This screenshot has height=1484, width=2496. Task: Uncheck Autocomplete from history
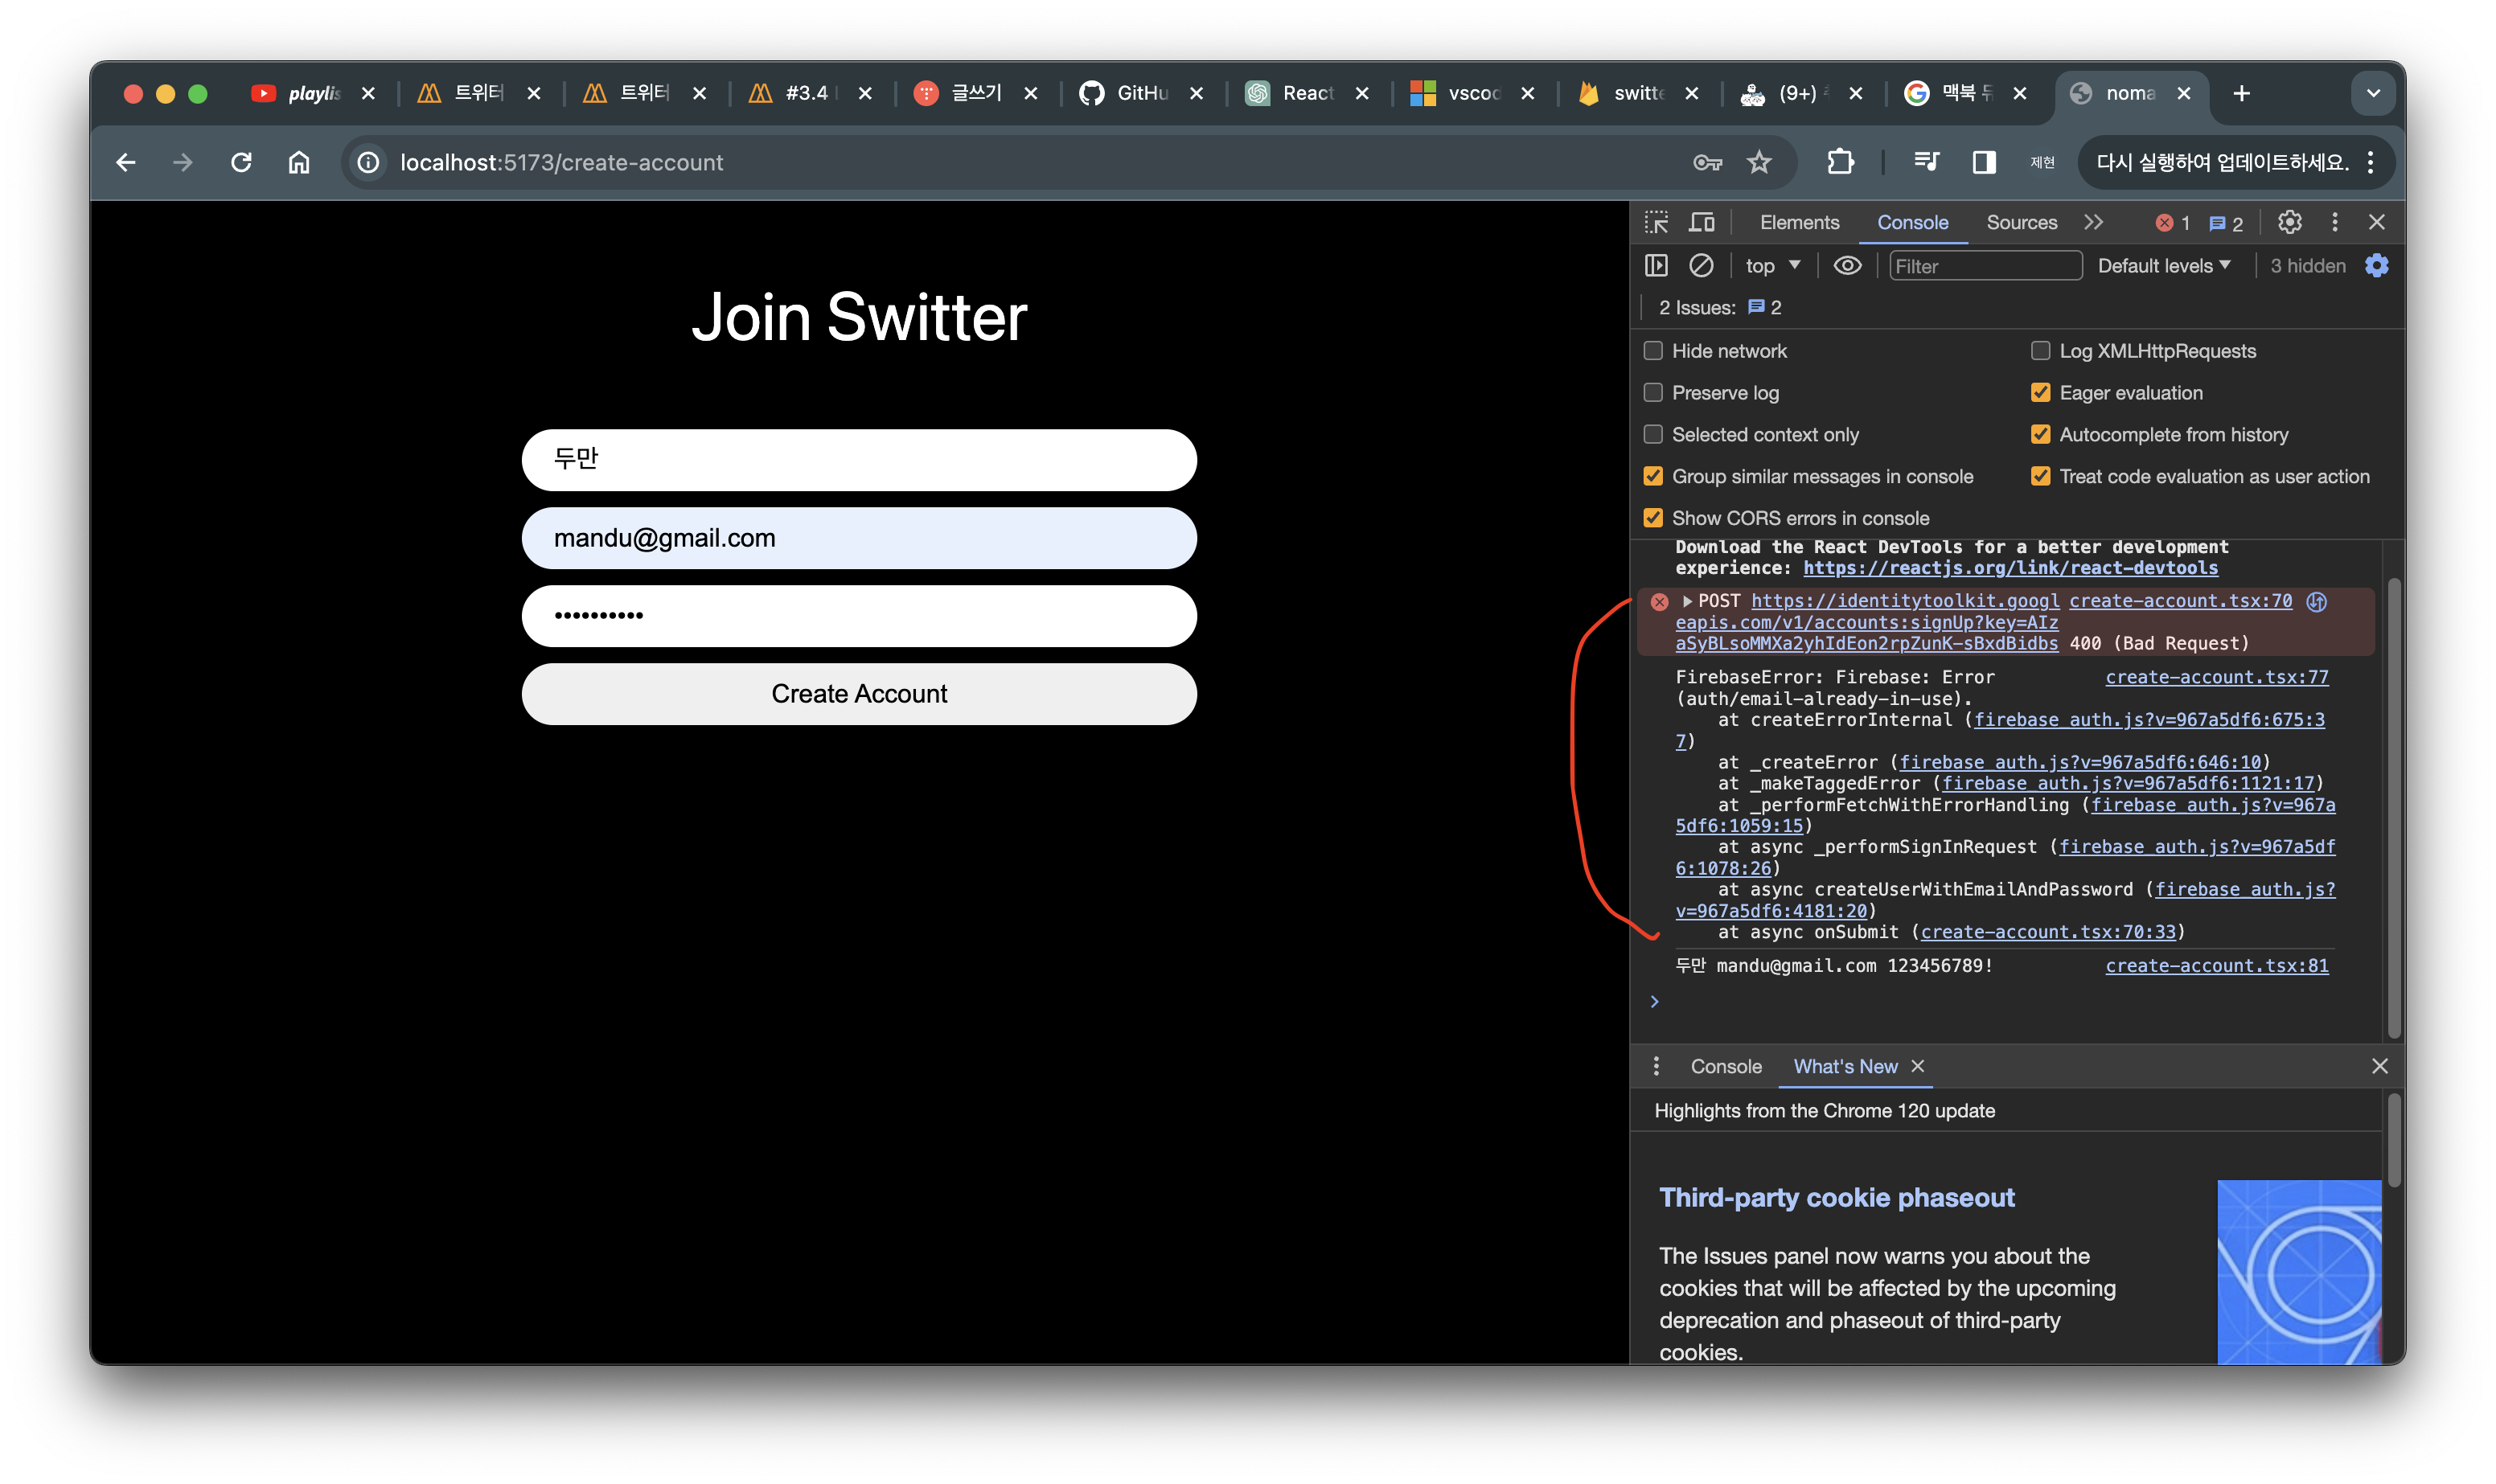2040,434
